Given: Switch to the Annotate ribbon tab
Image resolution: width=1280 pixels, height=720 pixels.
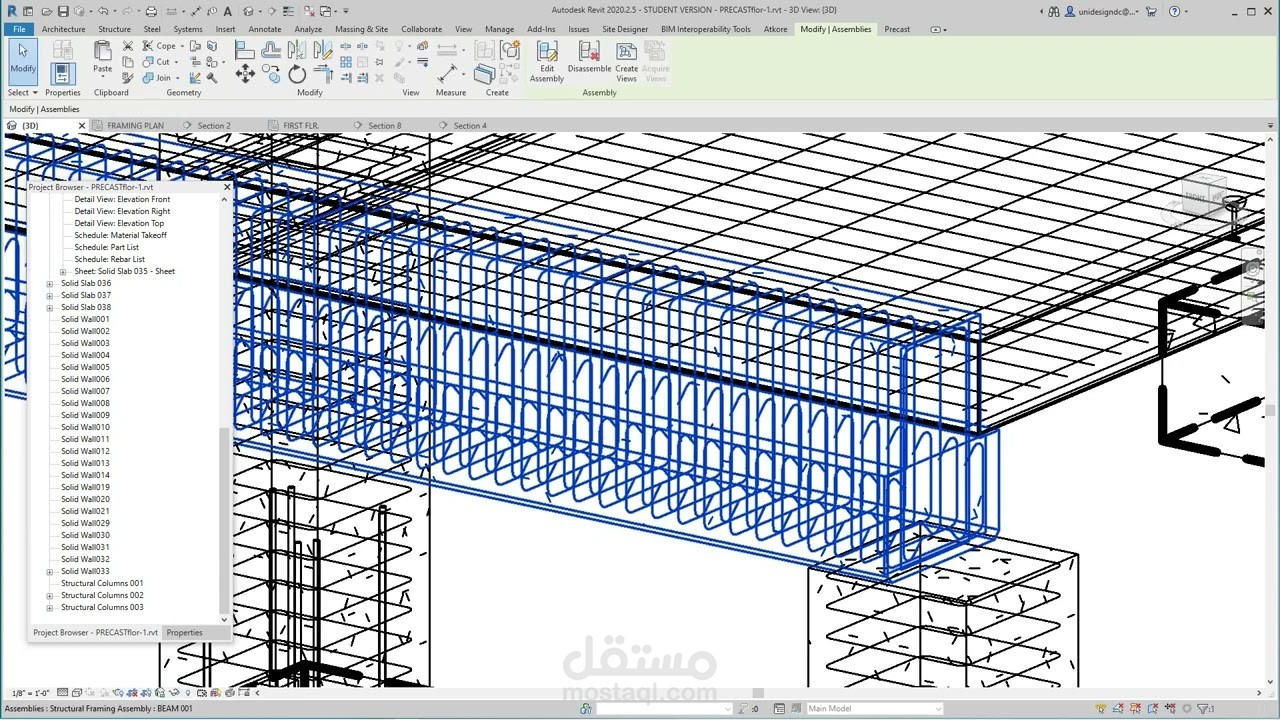Looking at the screenshot, I should (265, 29).
